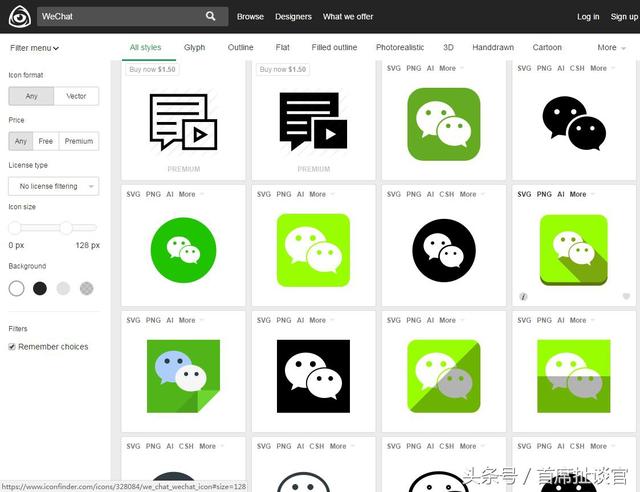Expand the More styles dropdown
The width and height of the screenshot is (640, 492).
pyautogui.click(x=611, y=48)
